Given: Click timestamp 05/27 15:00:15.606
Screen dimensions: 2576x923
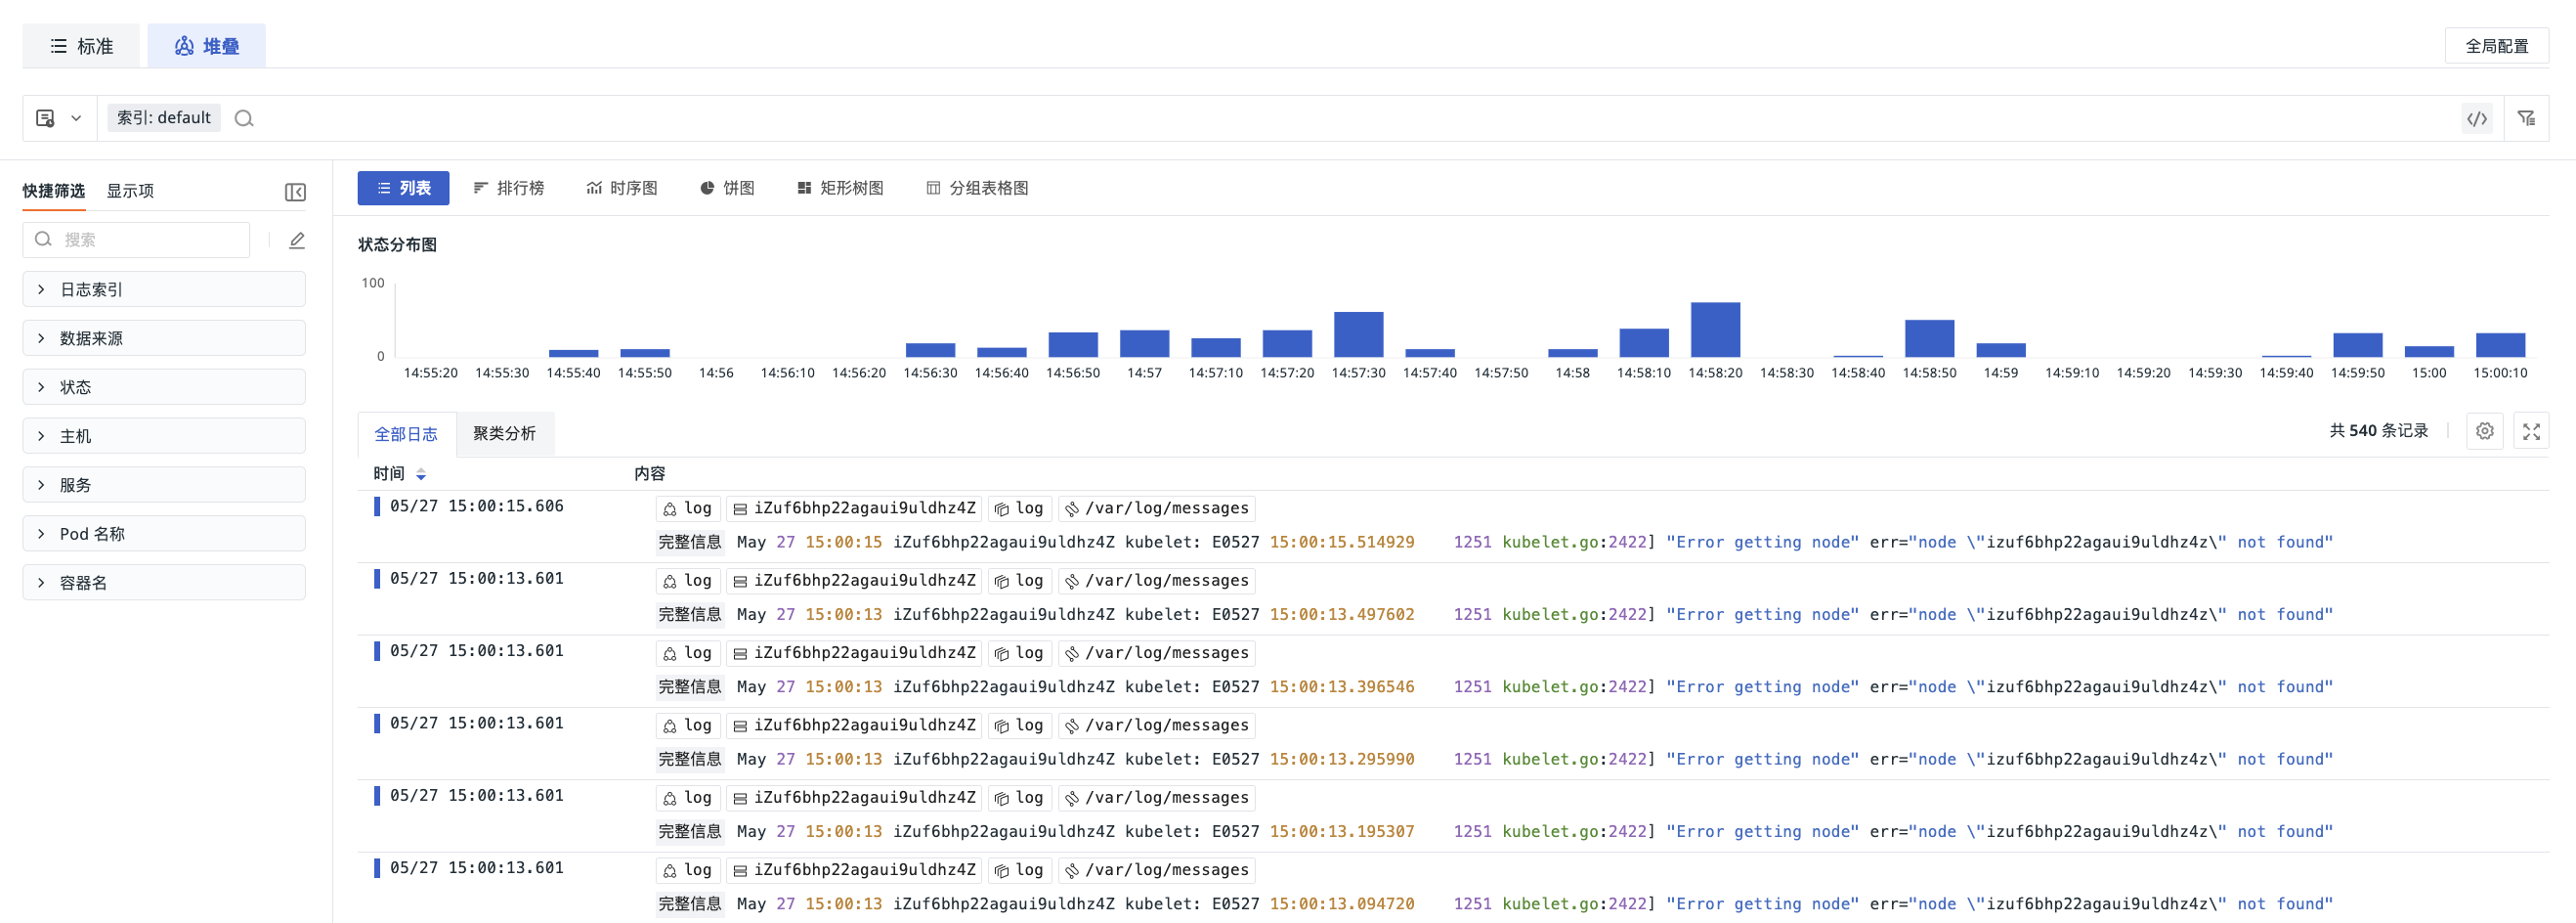Looking at the screenshot, I should 477,506.
